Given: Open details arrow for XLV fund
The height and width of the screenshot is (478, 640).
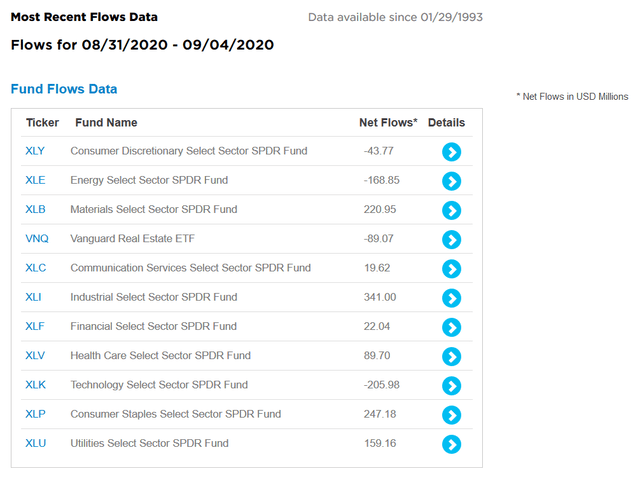Looking at the screenshot, I should (x=451, y=356).
